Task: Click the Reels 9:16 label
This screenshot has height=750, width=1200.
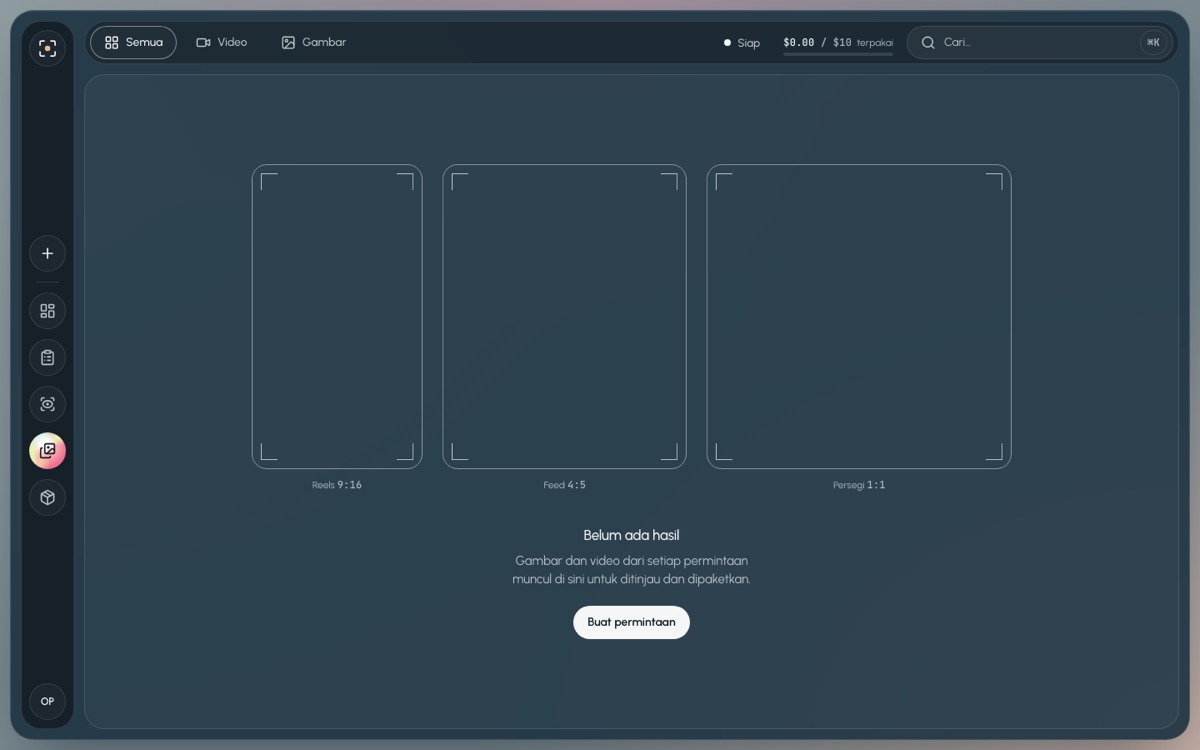Action: tap(337, 485)
